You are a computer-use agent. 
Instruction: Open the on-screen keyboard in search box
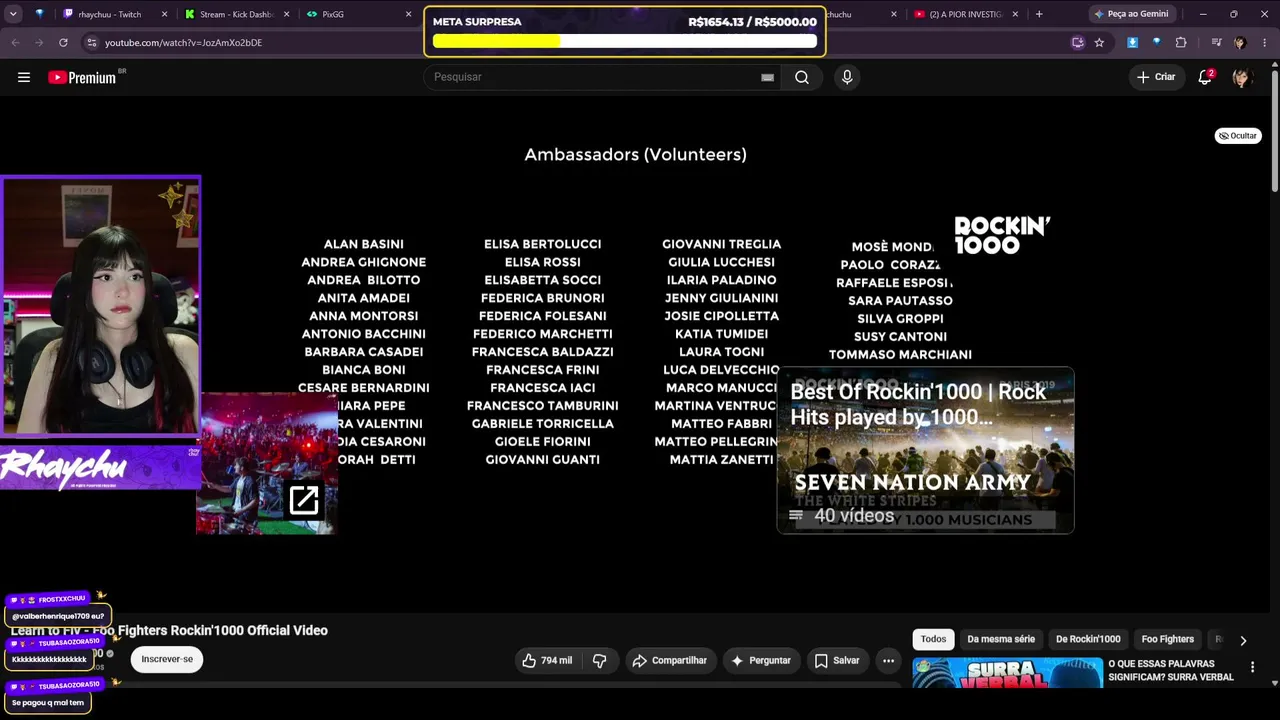coord(767,77)
